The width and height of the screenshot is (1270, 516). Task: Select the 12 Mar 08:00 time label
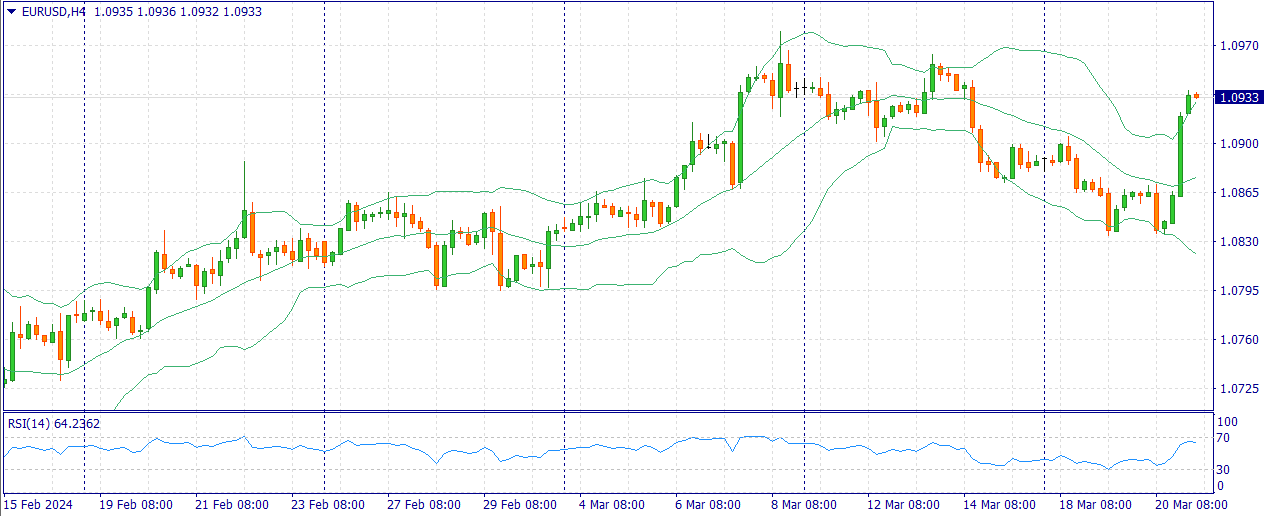click(904, 505)
